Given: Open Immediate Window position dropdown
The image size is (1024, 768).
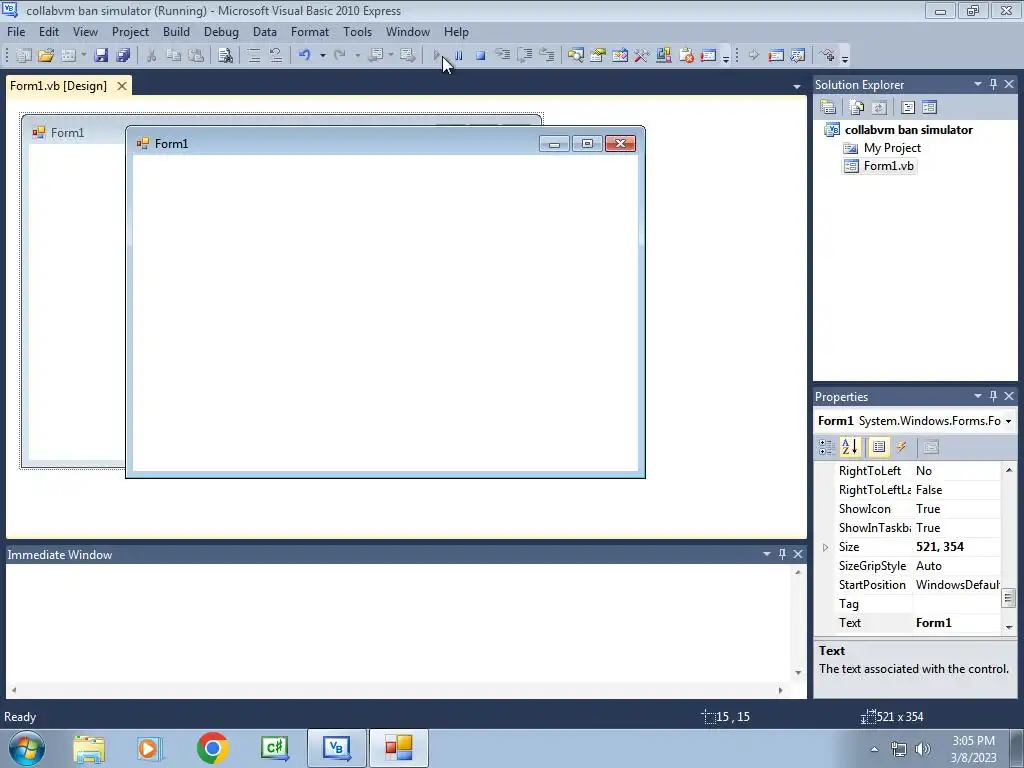Looking at the screenshot, I should (767, 554).
